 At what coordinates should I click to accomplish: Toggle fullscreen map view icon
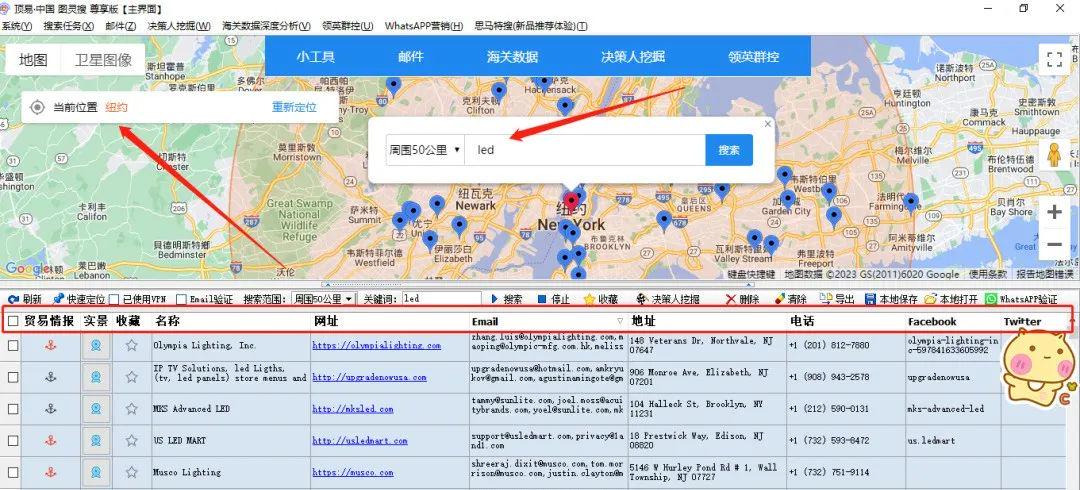click(x=1055, y=59)
